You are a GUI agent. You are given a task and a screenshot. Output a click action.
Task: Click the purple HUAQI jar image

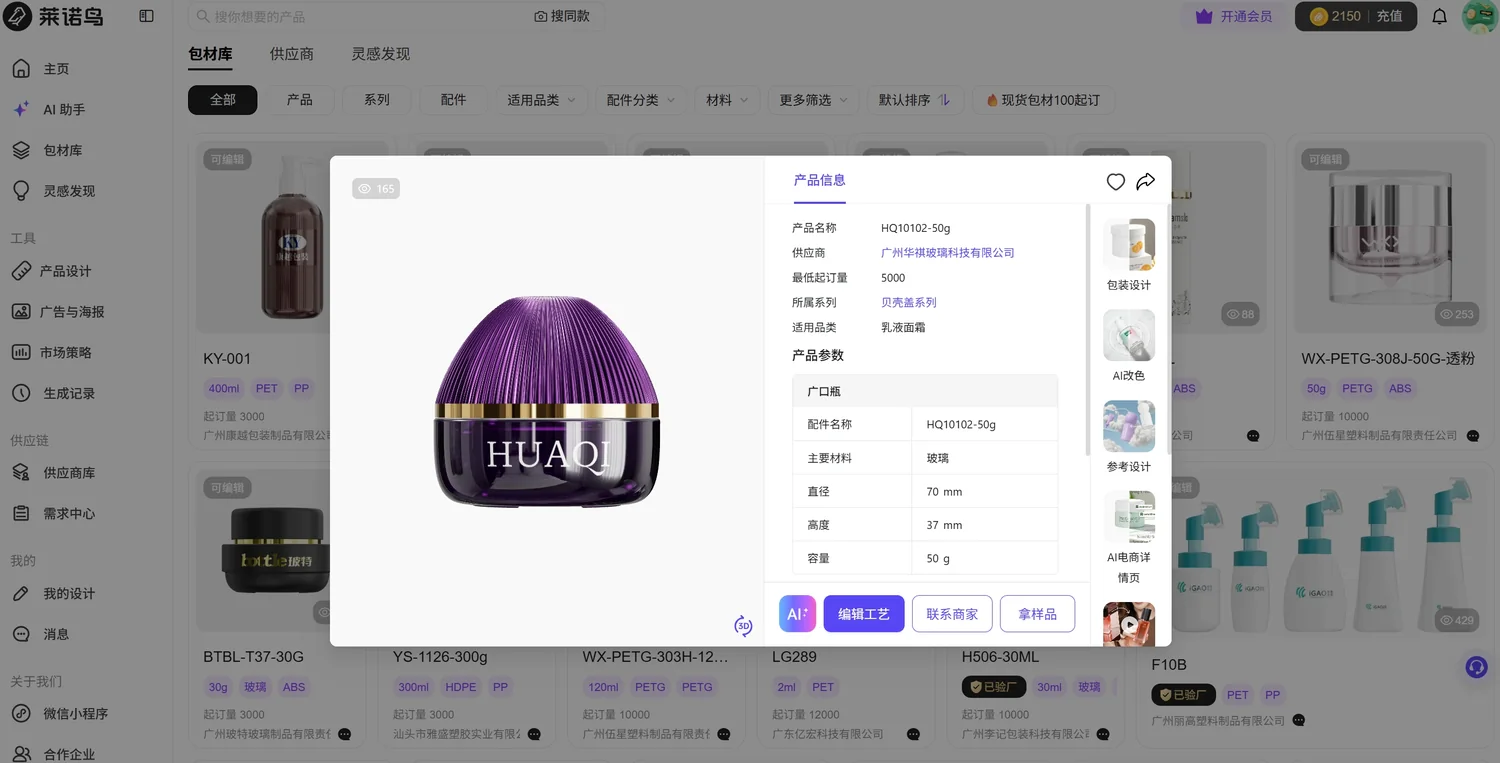point(548,401)
